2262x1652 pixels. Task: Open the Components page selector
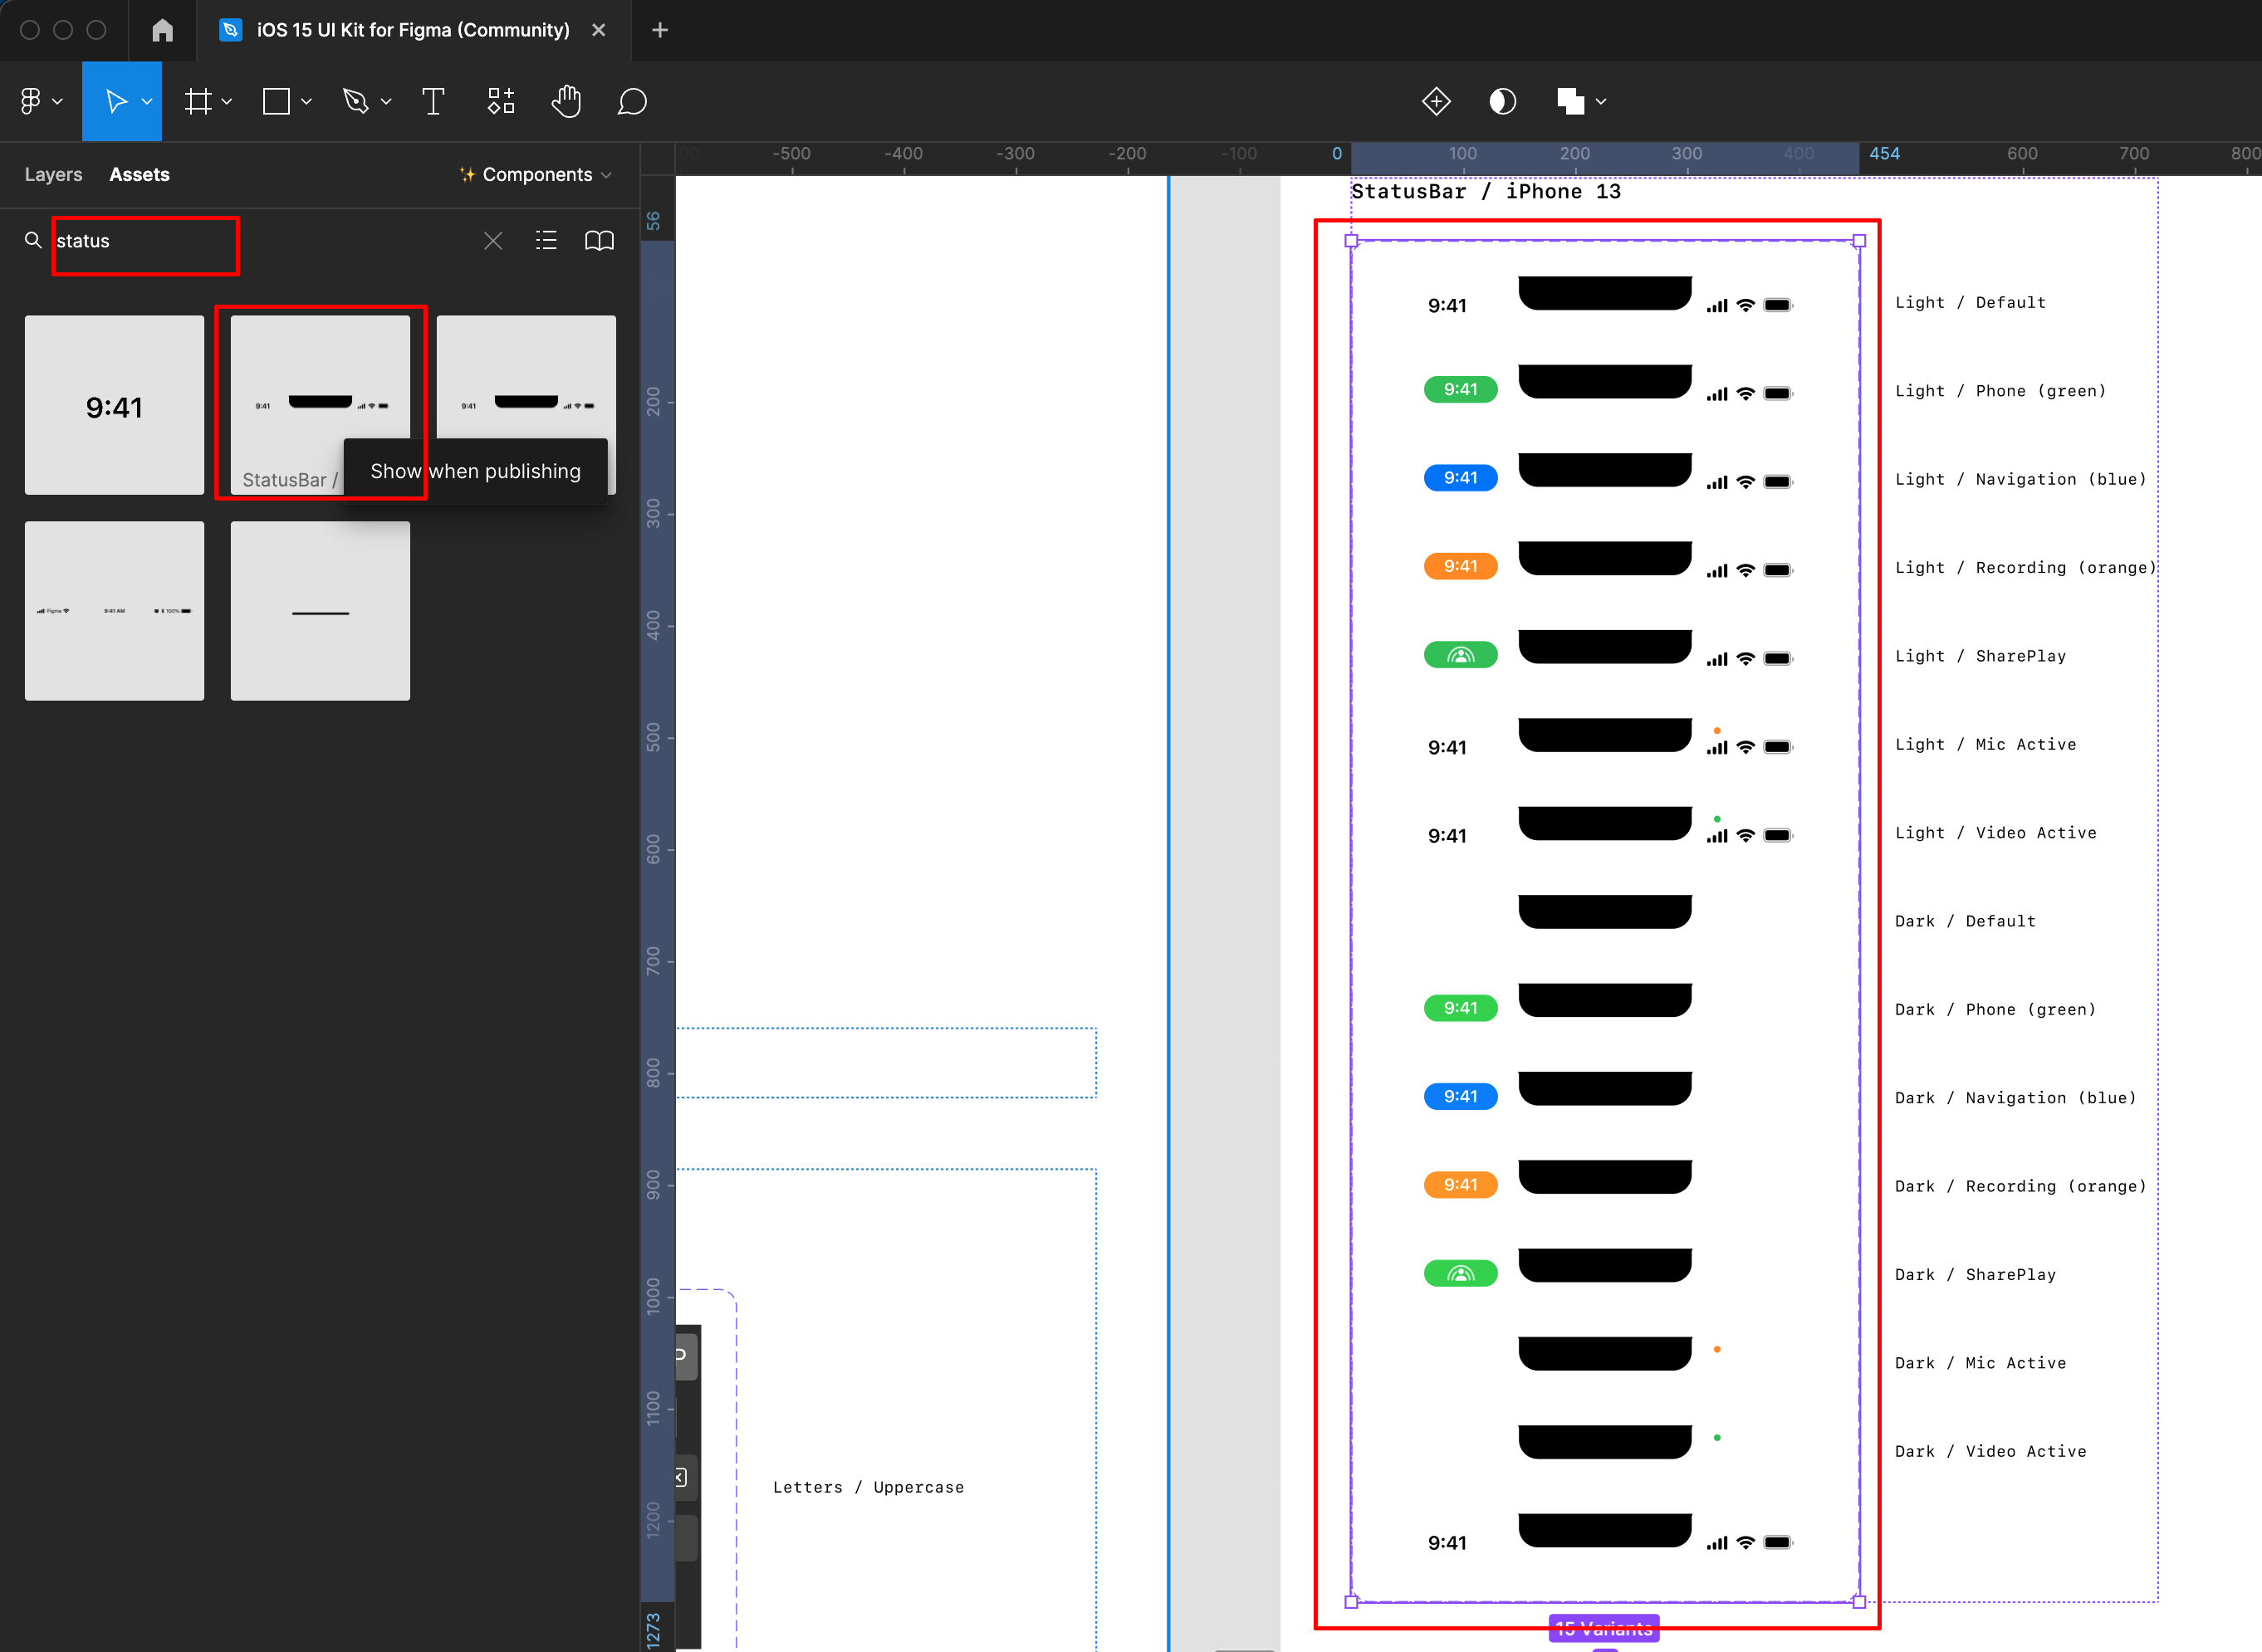[x=536, y=174]
